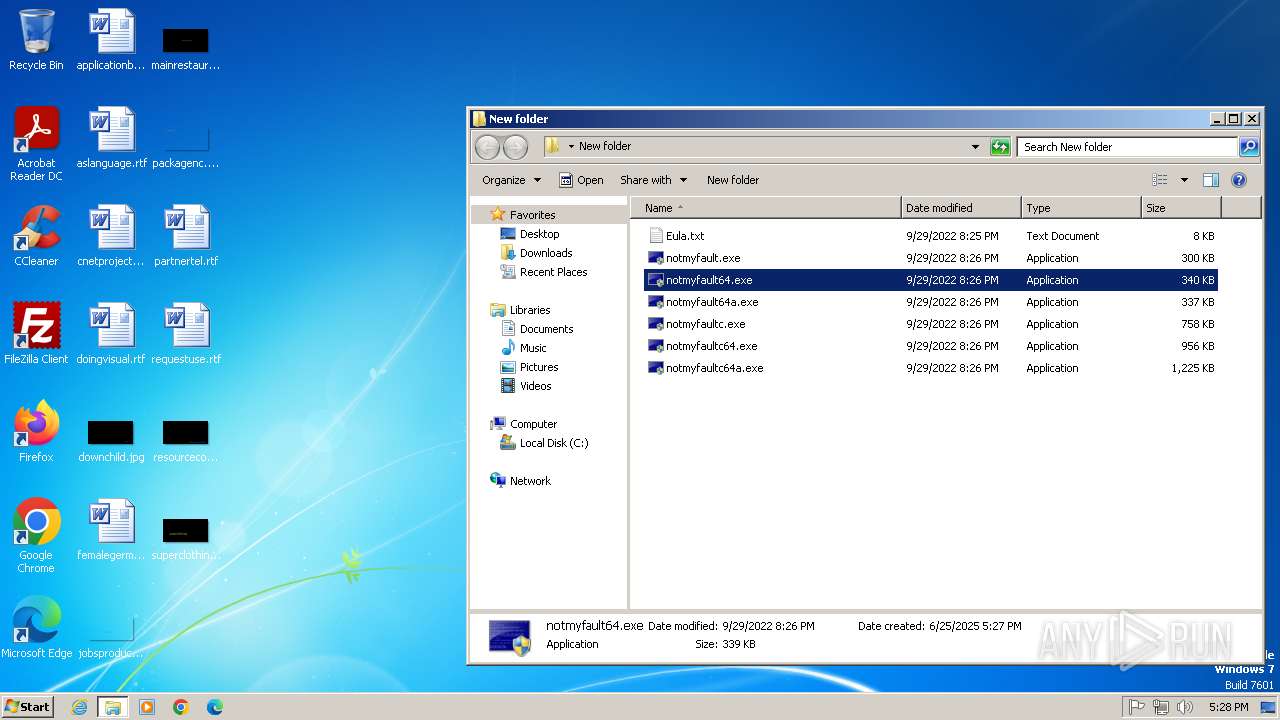Select Libraries in navigation pane
Screen dimensions: 1280x720
(530, 310)
